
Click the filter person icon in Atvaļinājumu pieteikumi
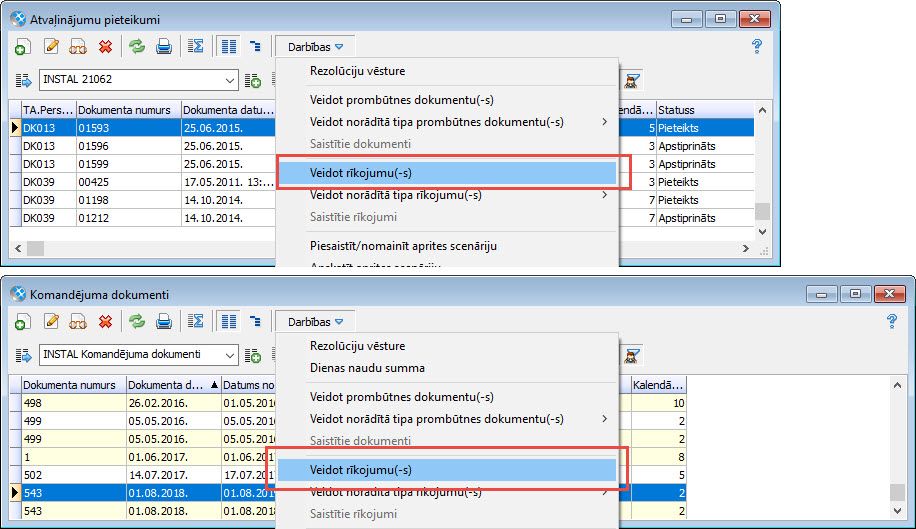point(631,81)
